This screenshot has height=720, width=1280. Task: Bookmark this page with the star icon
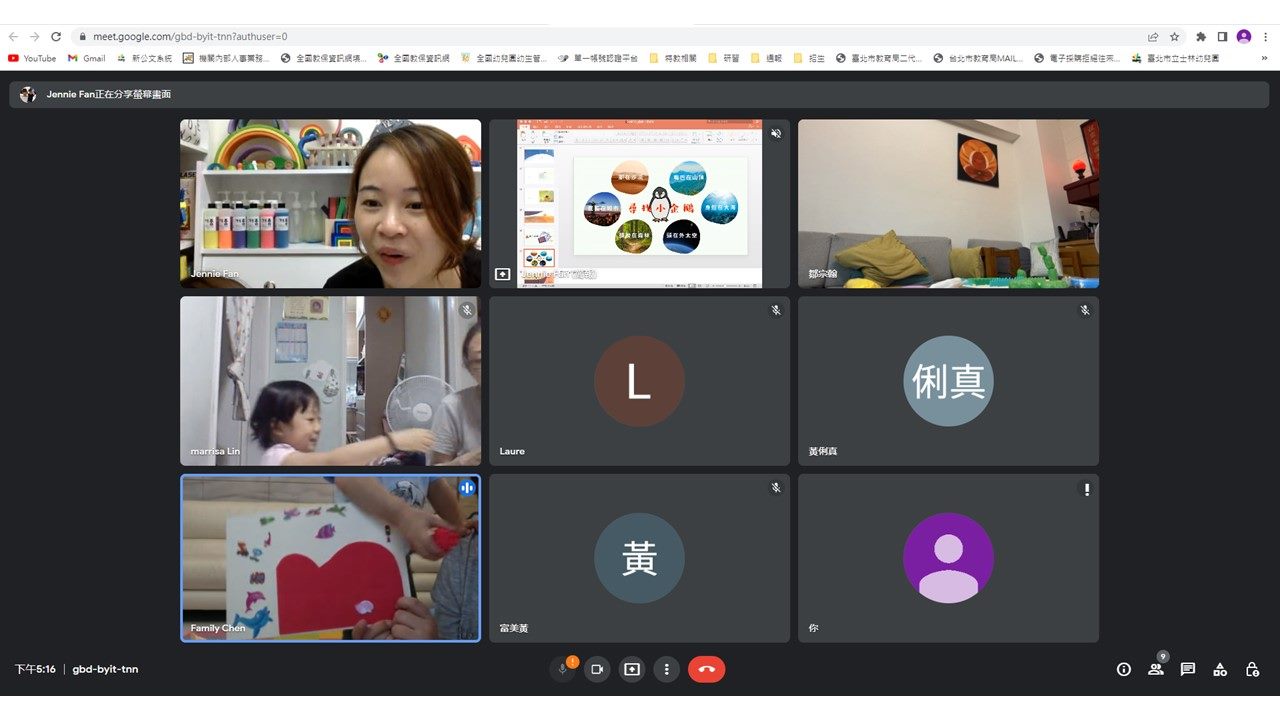coord(1175,37)
